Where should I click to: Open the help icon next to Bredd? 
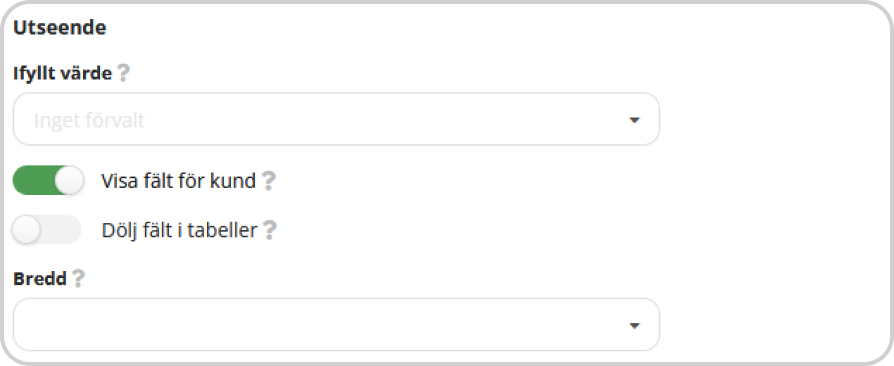click(x=78, y=279)
